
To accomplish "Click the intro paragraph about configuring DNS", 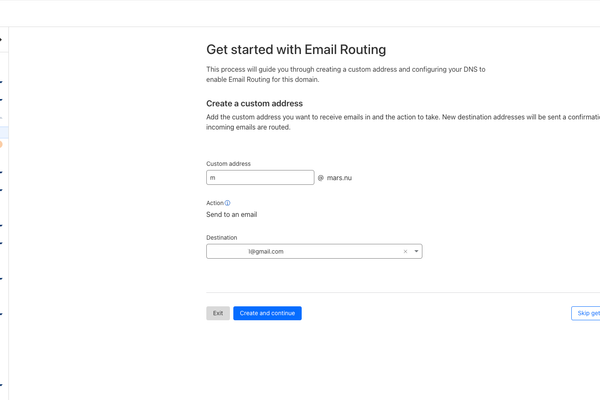I will pos(345,74).
